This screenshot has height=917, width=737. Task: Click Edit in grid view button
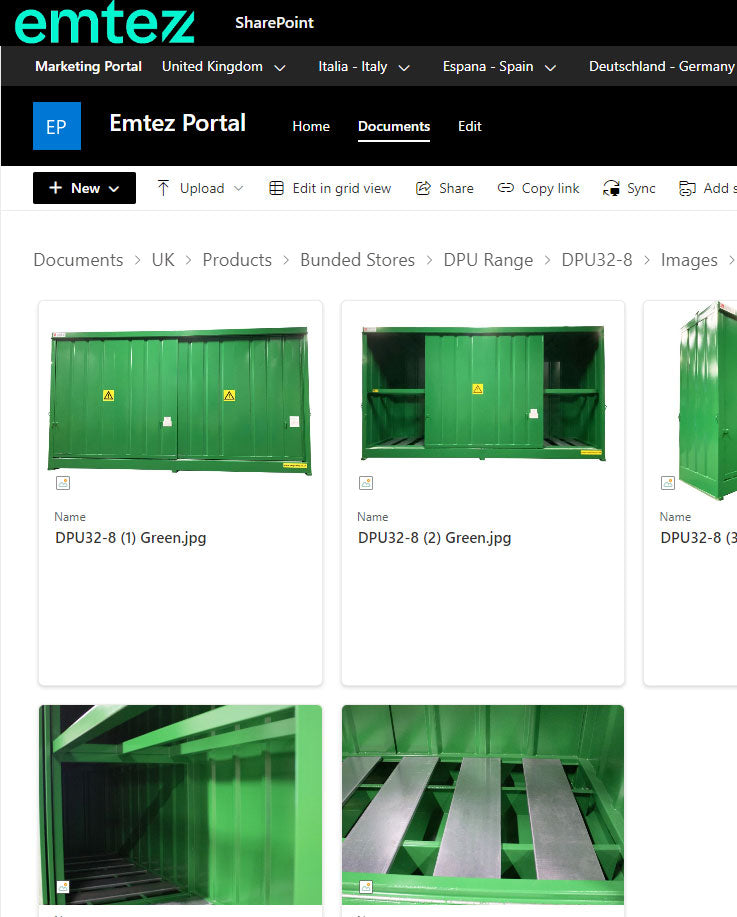pyautogui.click(x=330, y=188)
